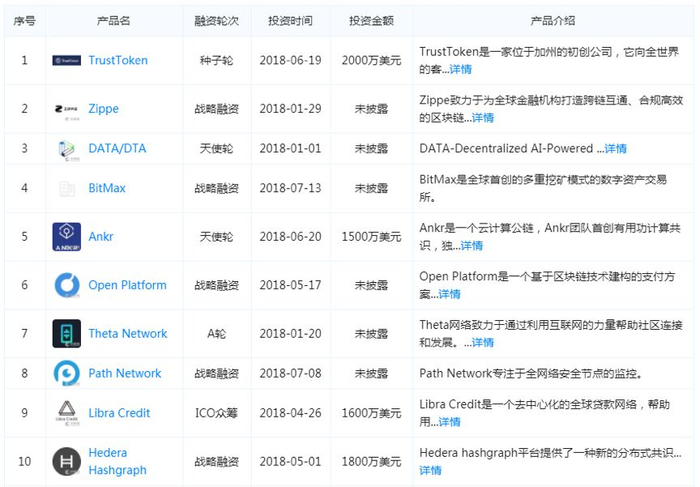Open the Open Platform product link
Viewport: 700px width, 487px height.
127,285
